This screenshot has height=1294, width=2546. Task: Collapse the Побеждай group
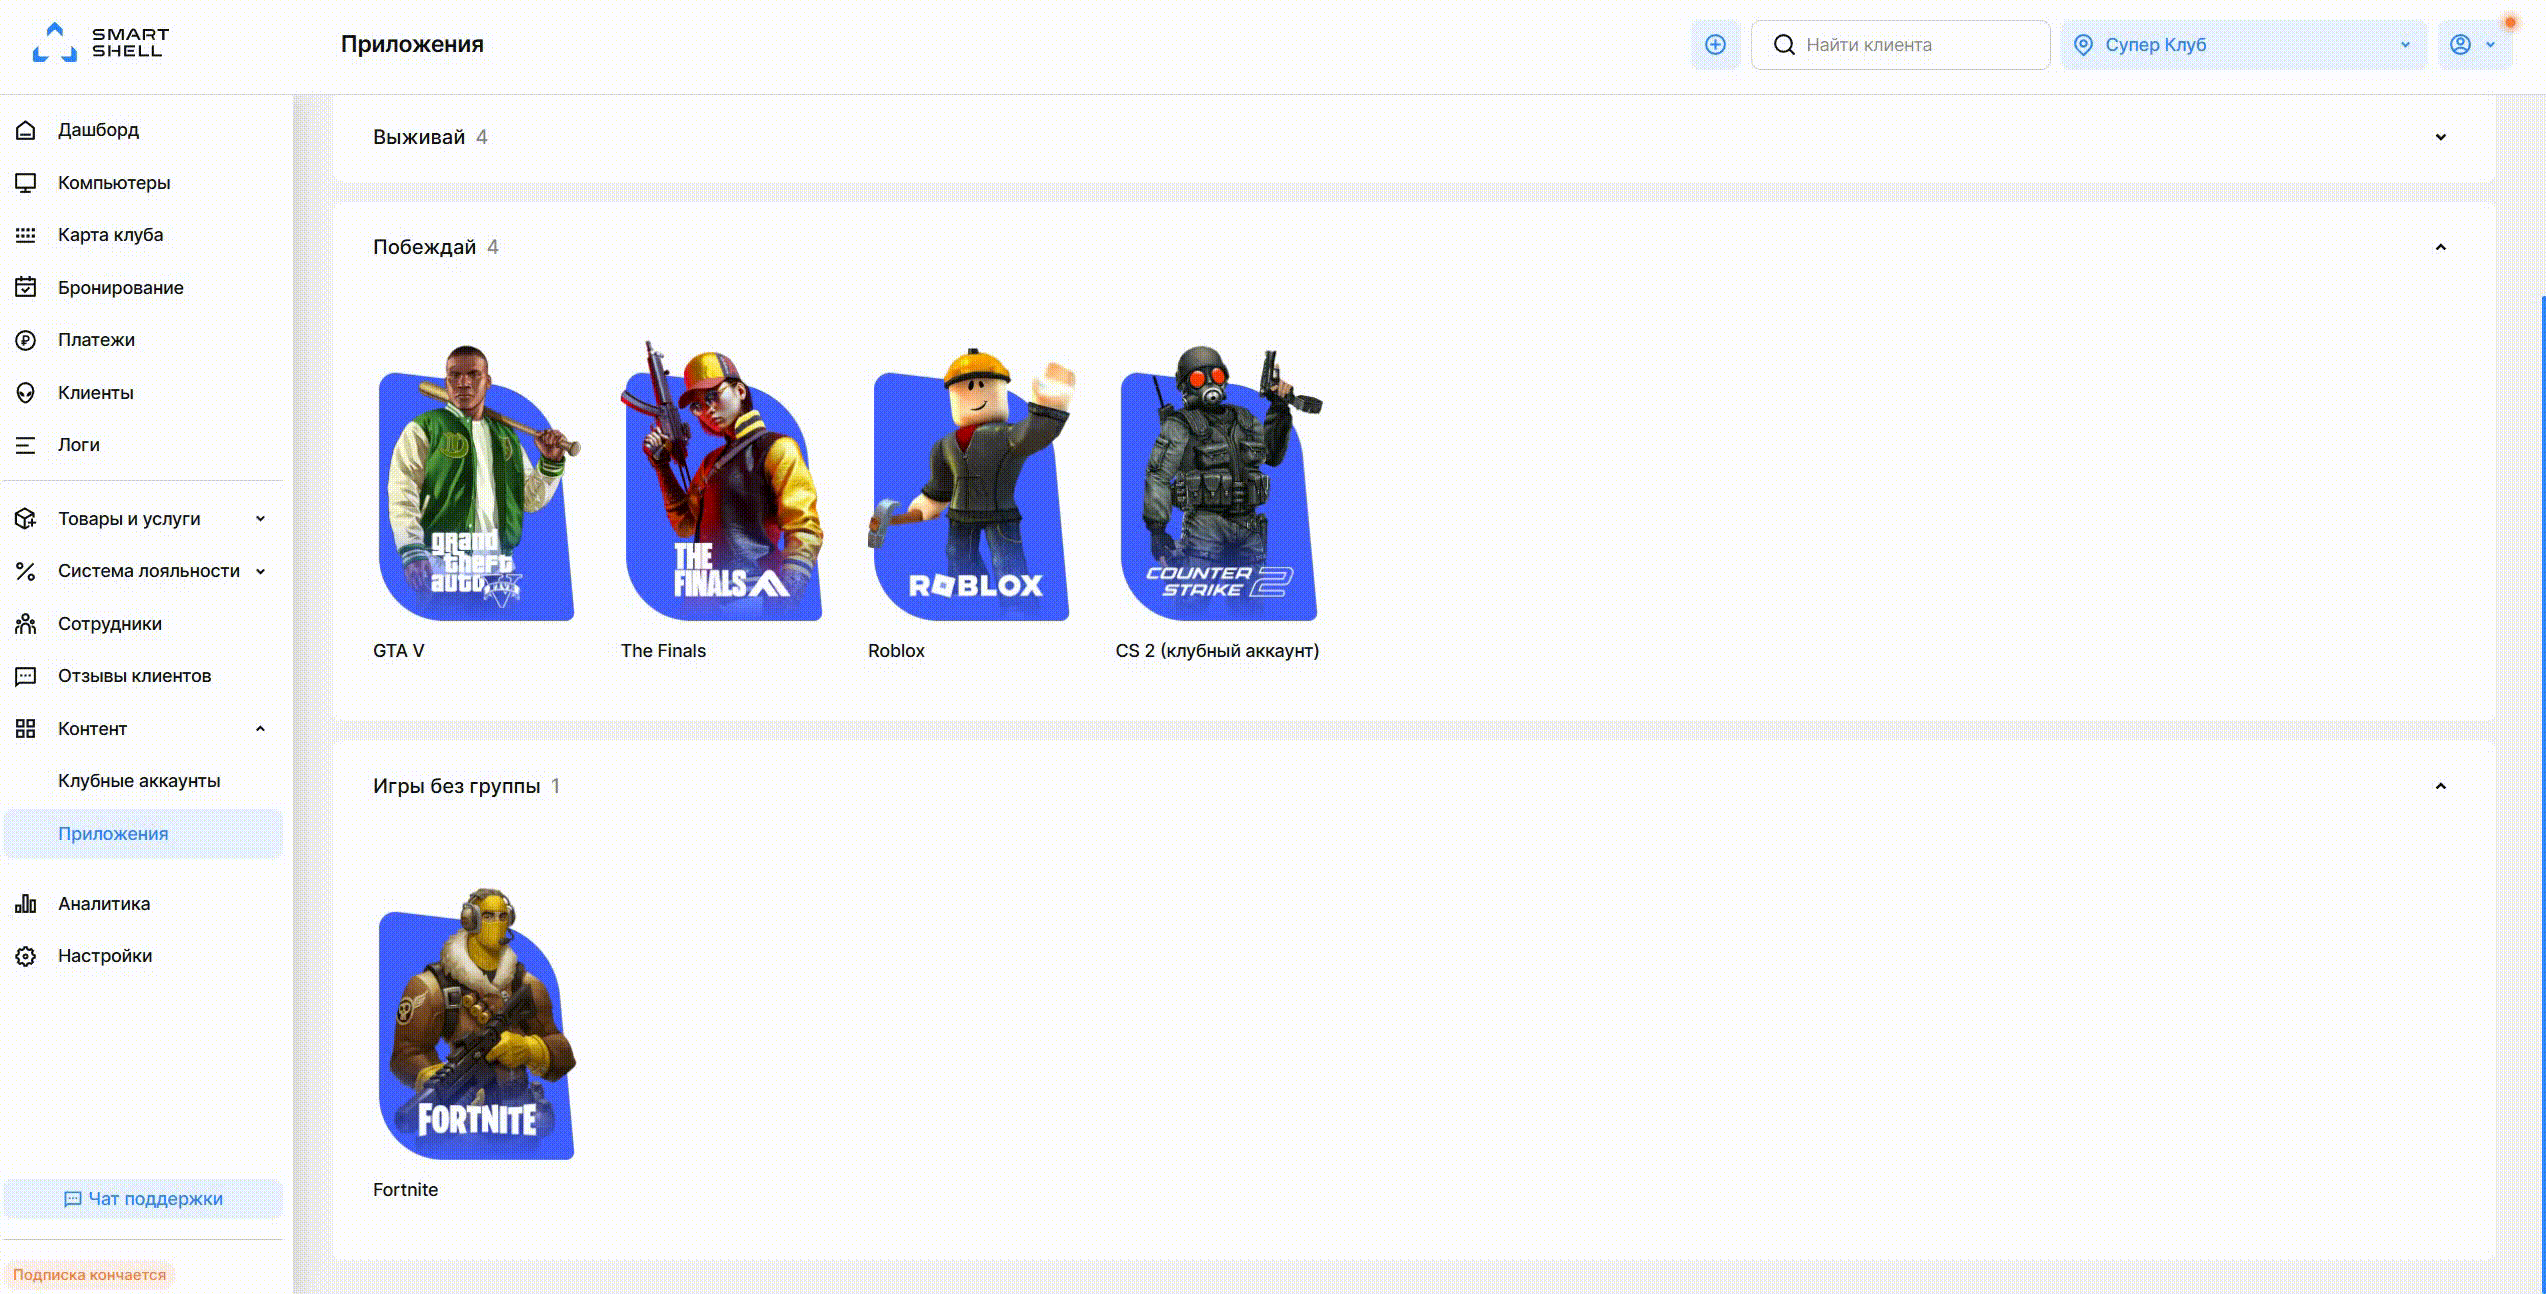pos(2440,247)
